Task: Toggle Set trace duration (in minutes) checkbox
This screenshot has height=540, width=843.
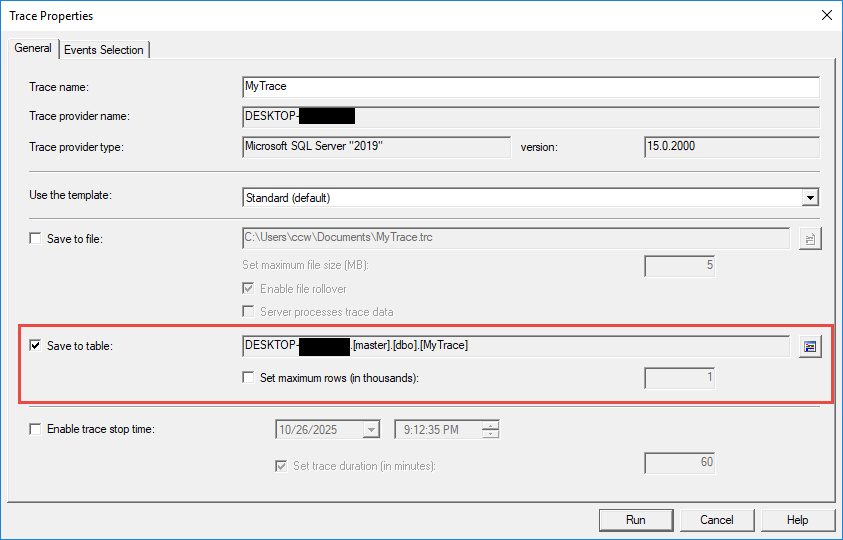Action: coord(281,466)
